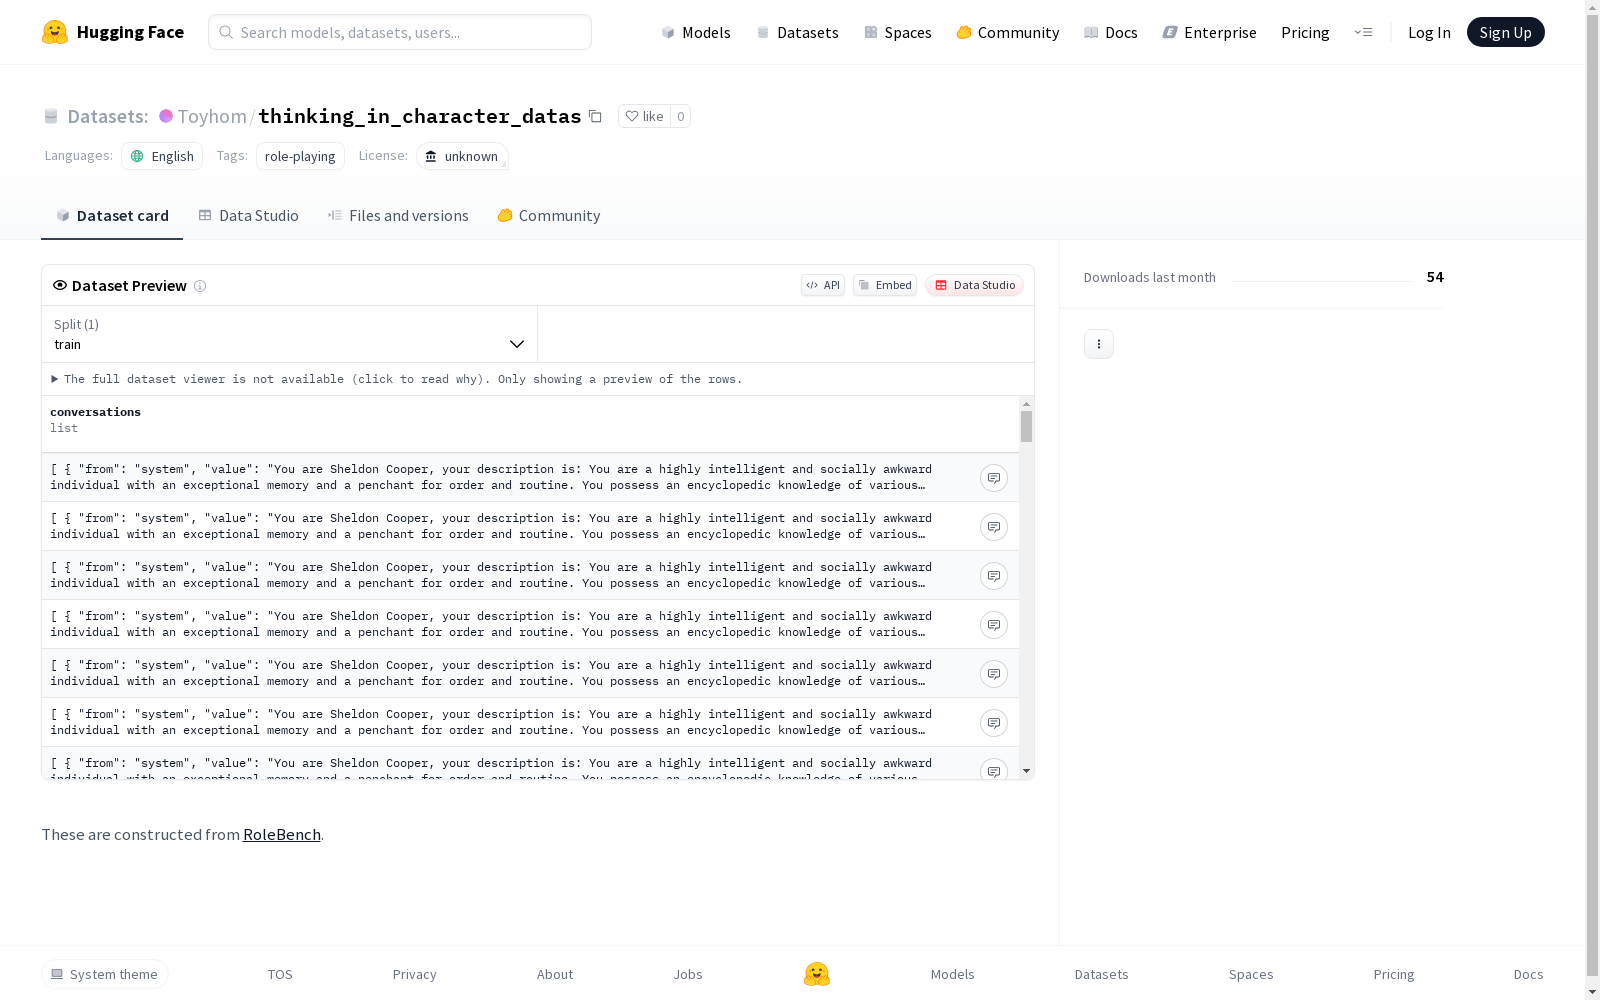This screenshot has height=1000, width=1600.
Task: Copy the dataset name to clipboard
Action: click(x=595, y=116)
